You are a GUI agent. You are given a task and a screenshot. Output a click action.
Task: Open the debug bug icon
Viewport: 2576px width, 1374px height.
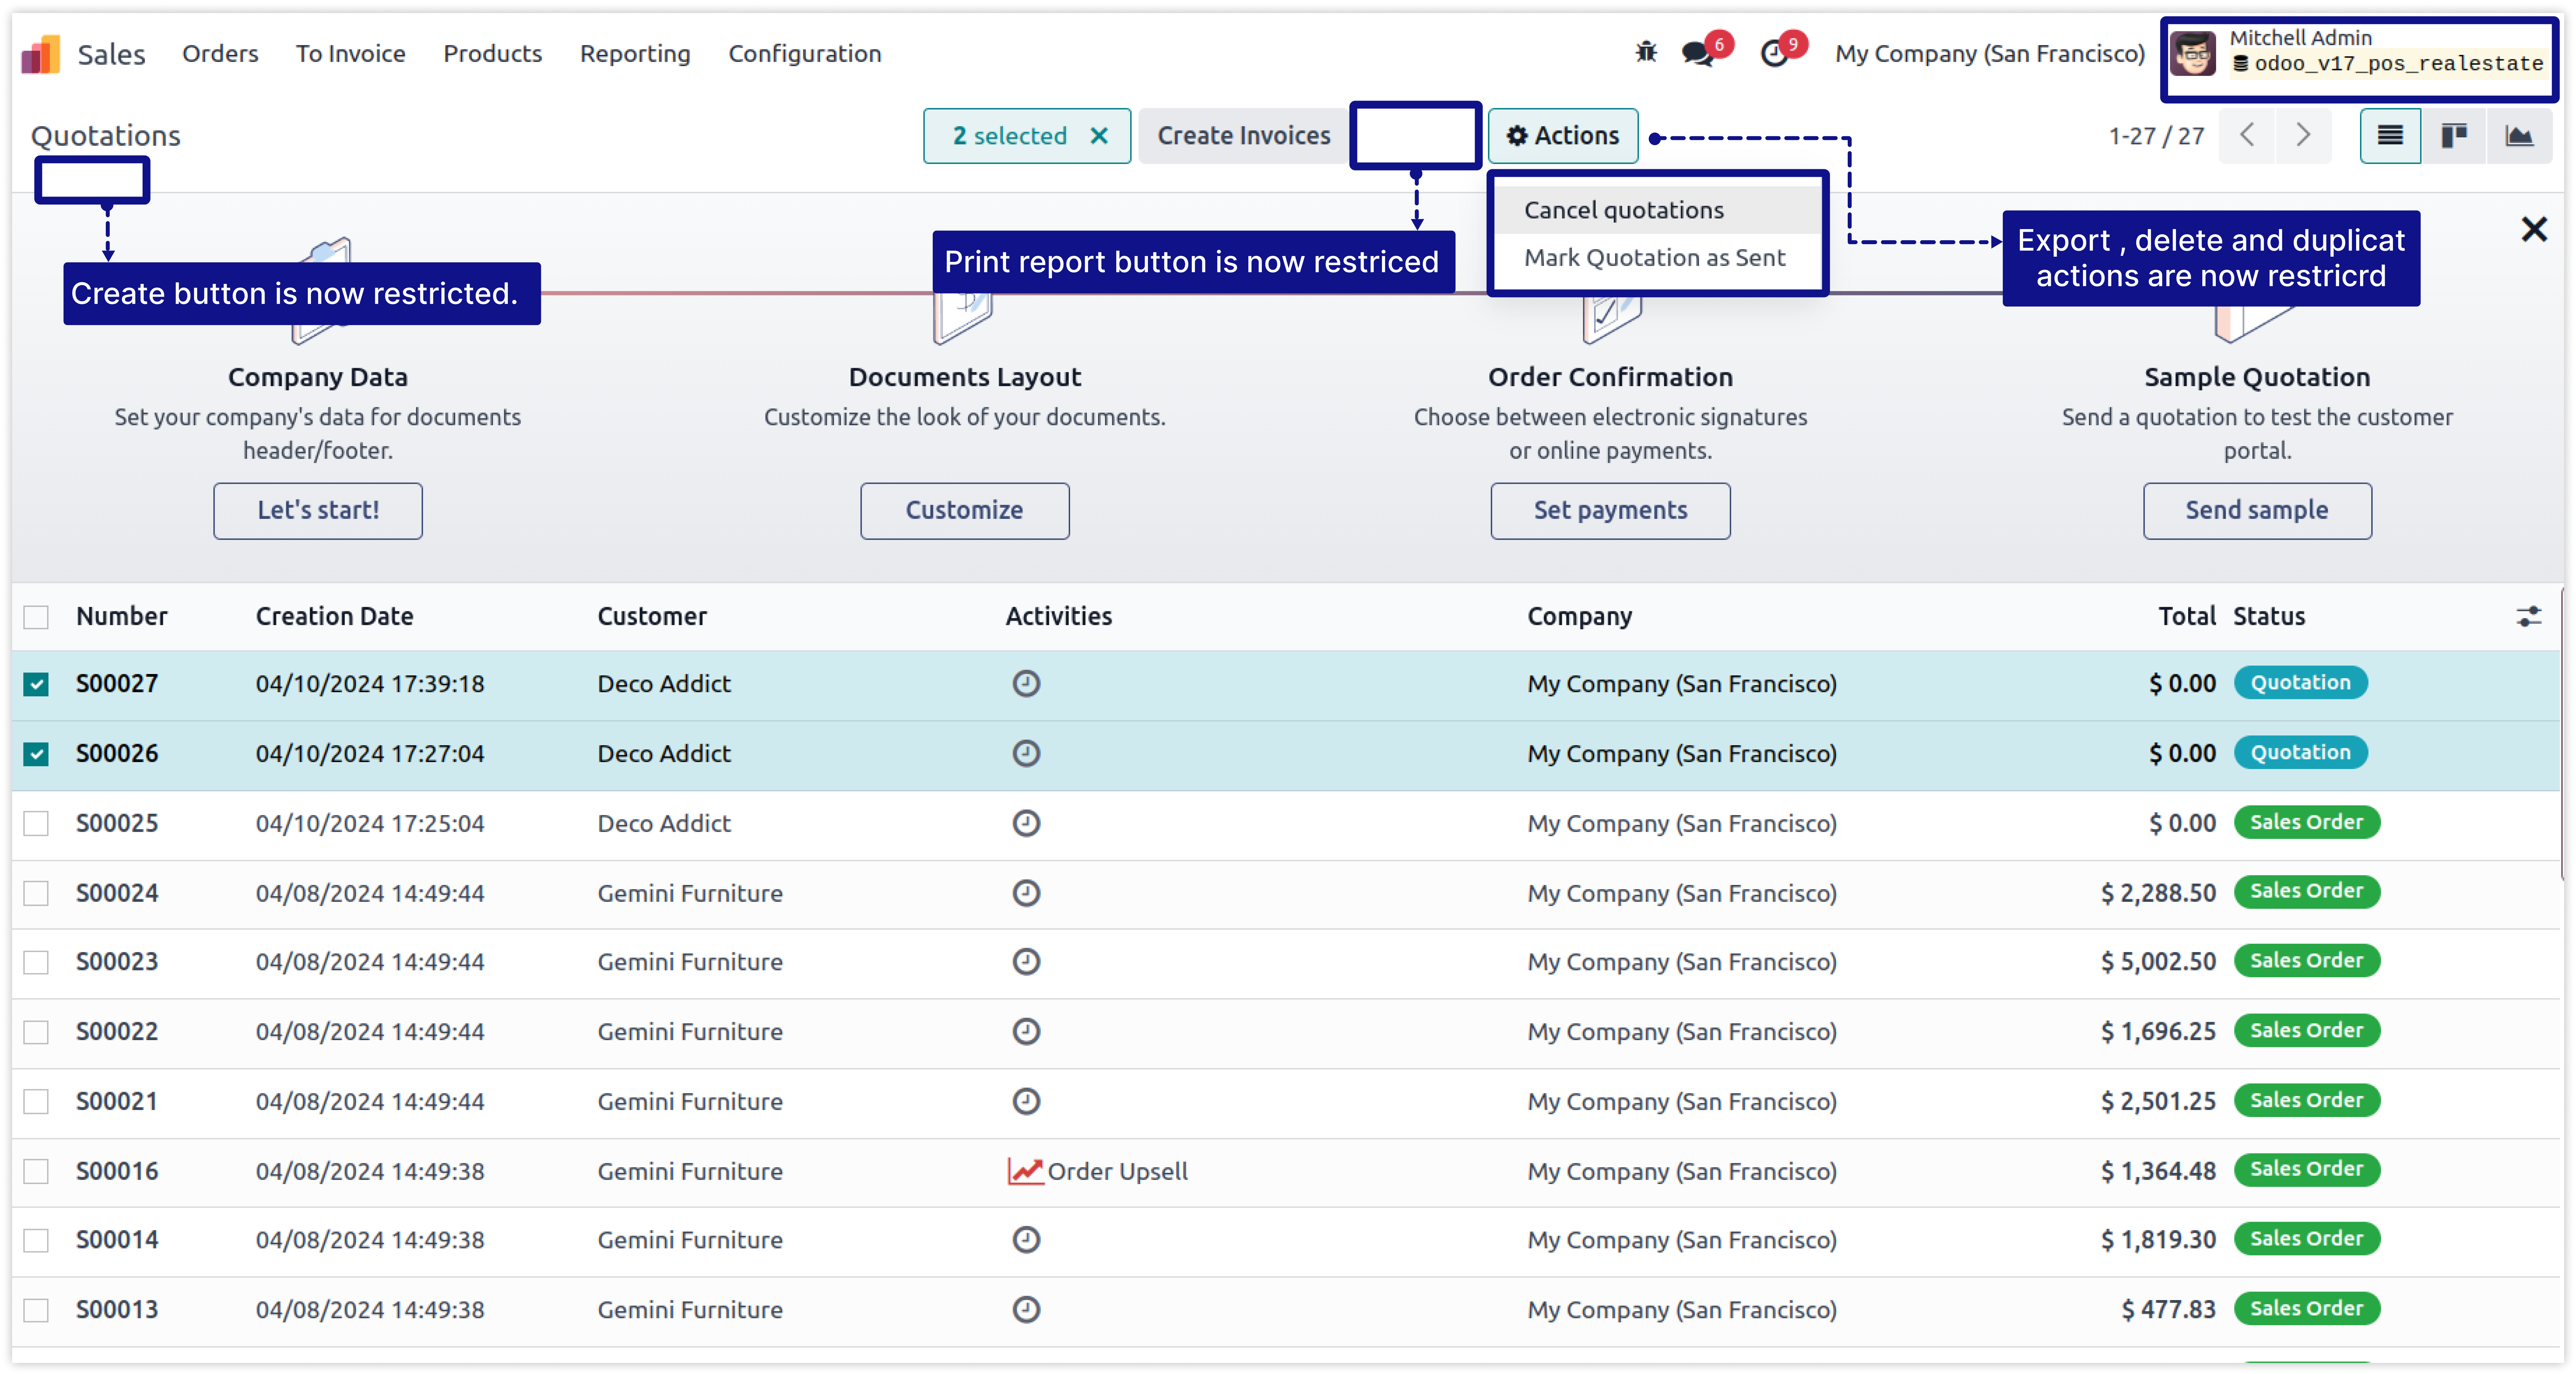[x=1646, y=52]
